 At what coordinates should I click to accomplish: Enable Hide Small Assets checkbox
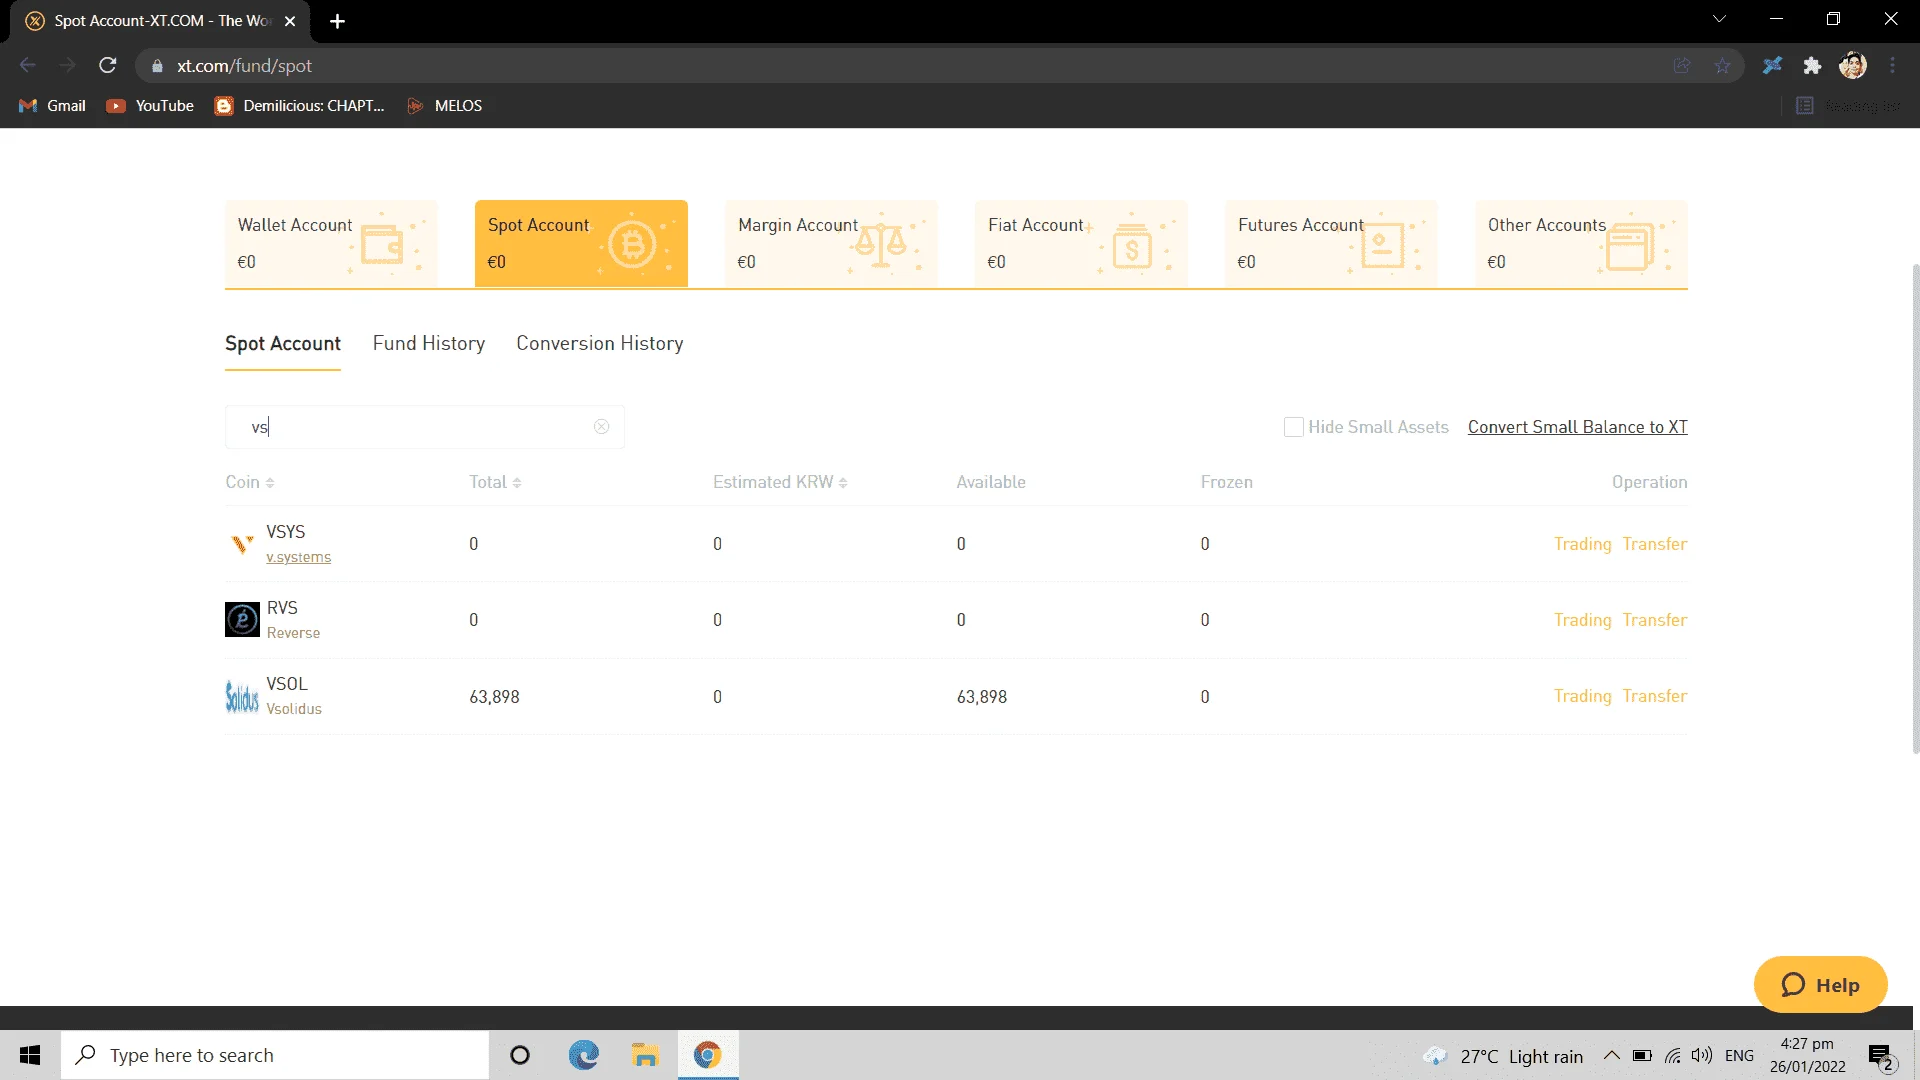tap(1293, 427)
